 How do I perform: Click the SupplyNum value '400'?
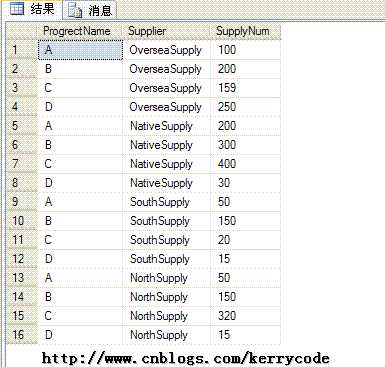(246, 164)
